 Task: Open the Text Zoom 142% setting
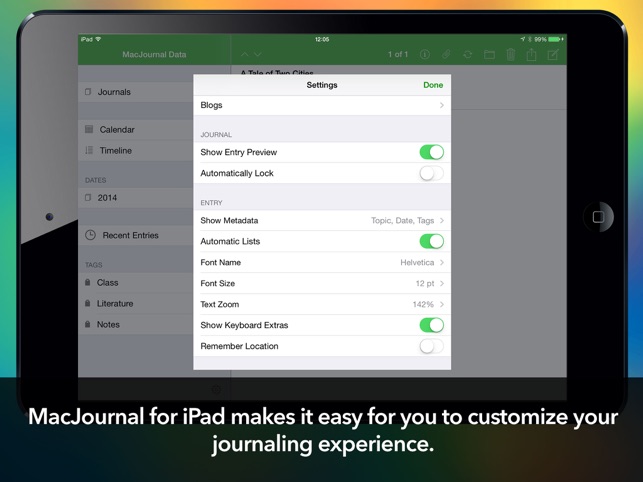pos(322,304)
